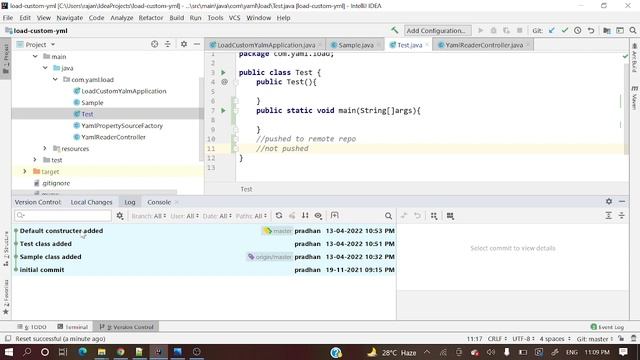Expand the resources folder
This screenshot has width=640, height=360.
45,148
